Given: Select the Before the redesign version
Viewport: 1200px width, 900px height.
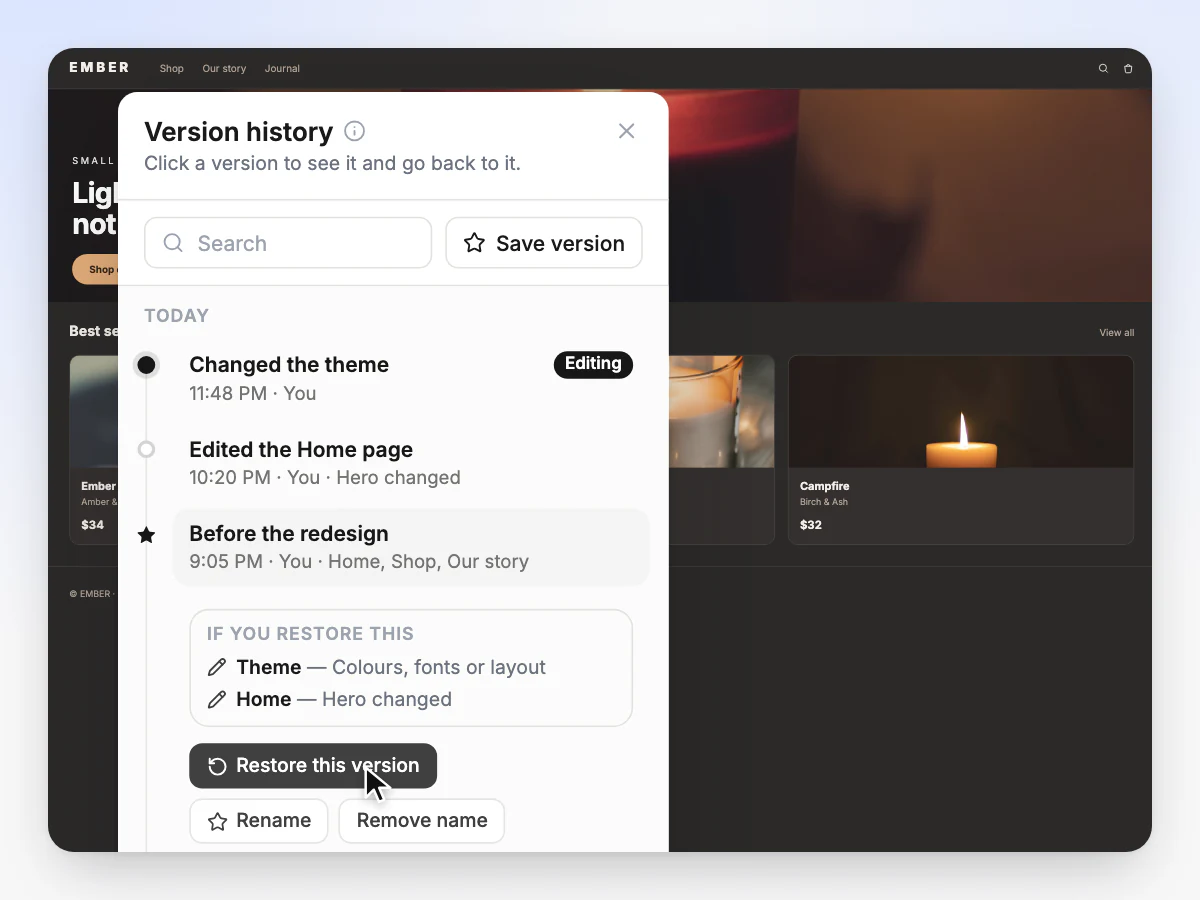Looking at the screenshot, I should tap(411, 547).
